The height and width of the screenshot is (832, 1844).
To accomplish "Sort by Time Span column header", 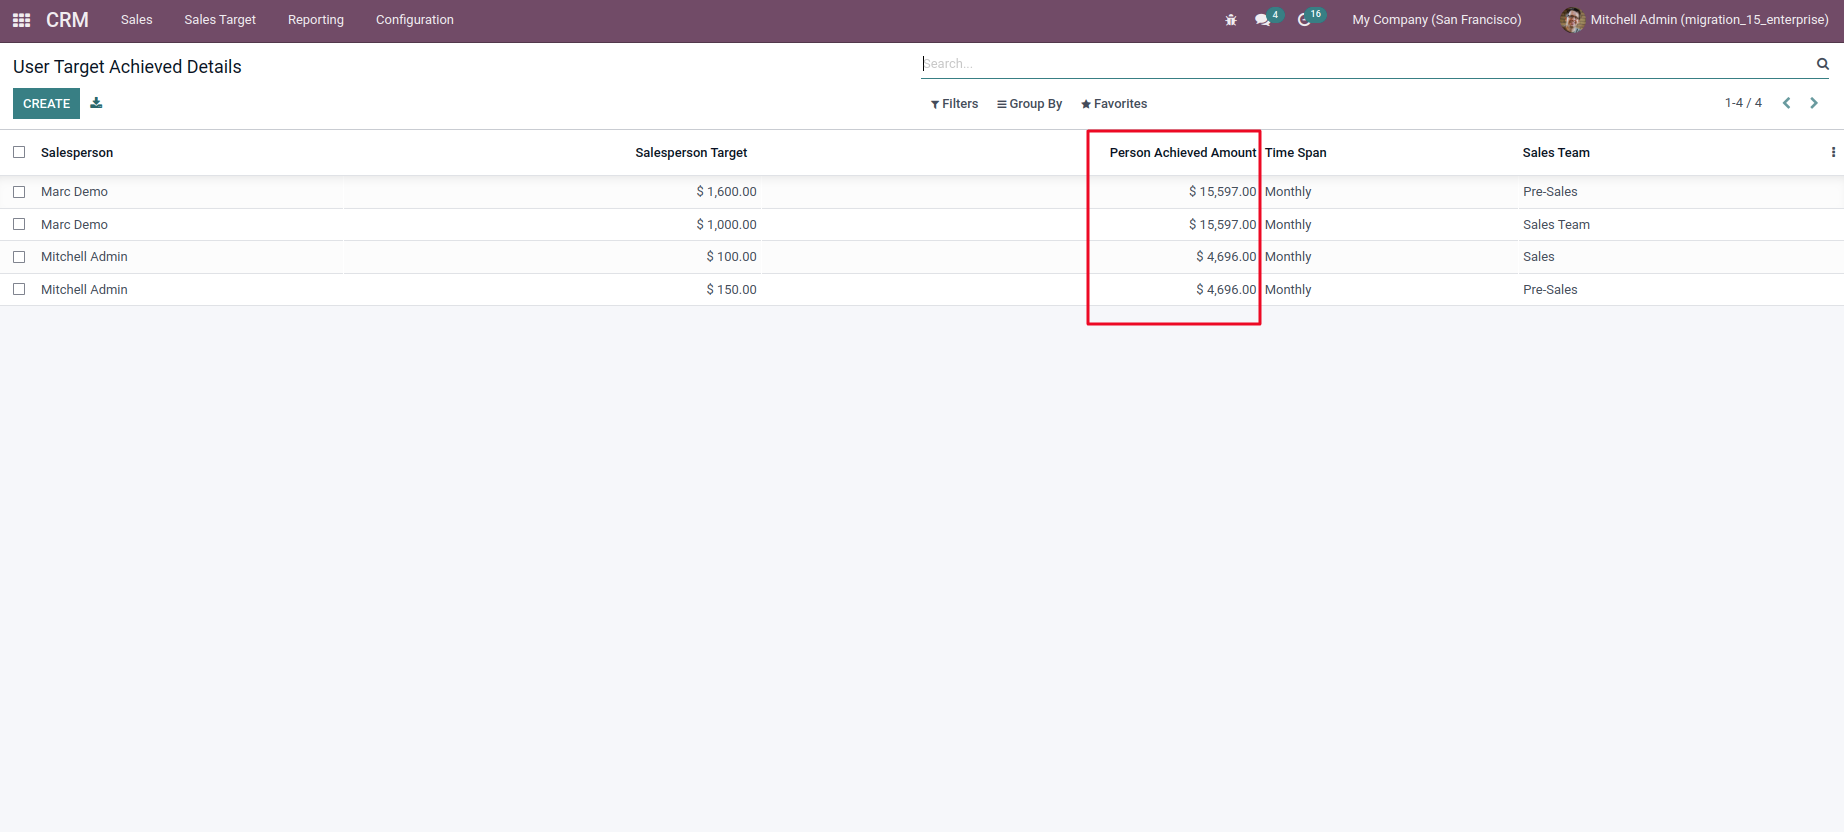I will click(x=1296, y=153).
